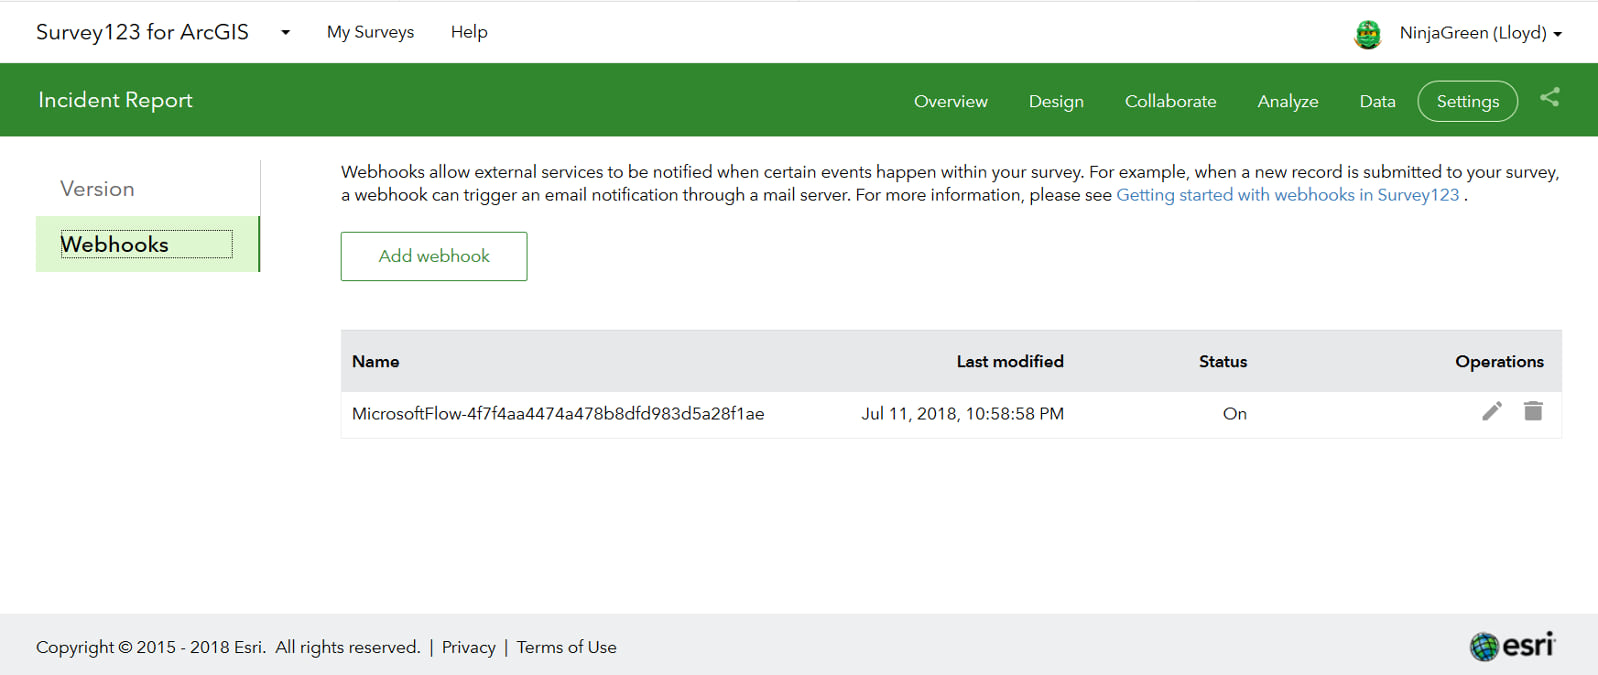This screenshot has height=675, width=1598.
Task: Open the Help menu
Action: click(469, 32)
